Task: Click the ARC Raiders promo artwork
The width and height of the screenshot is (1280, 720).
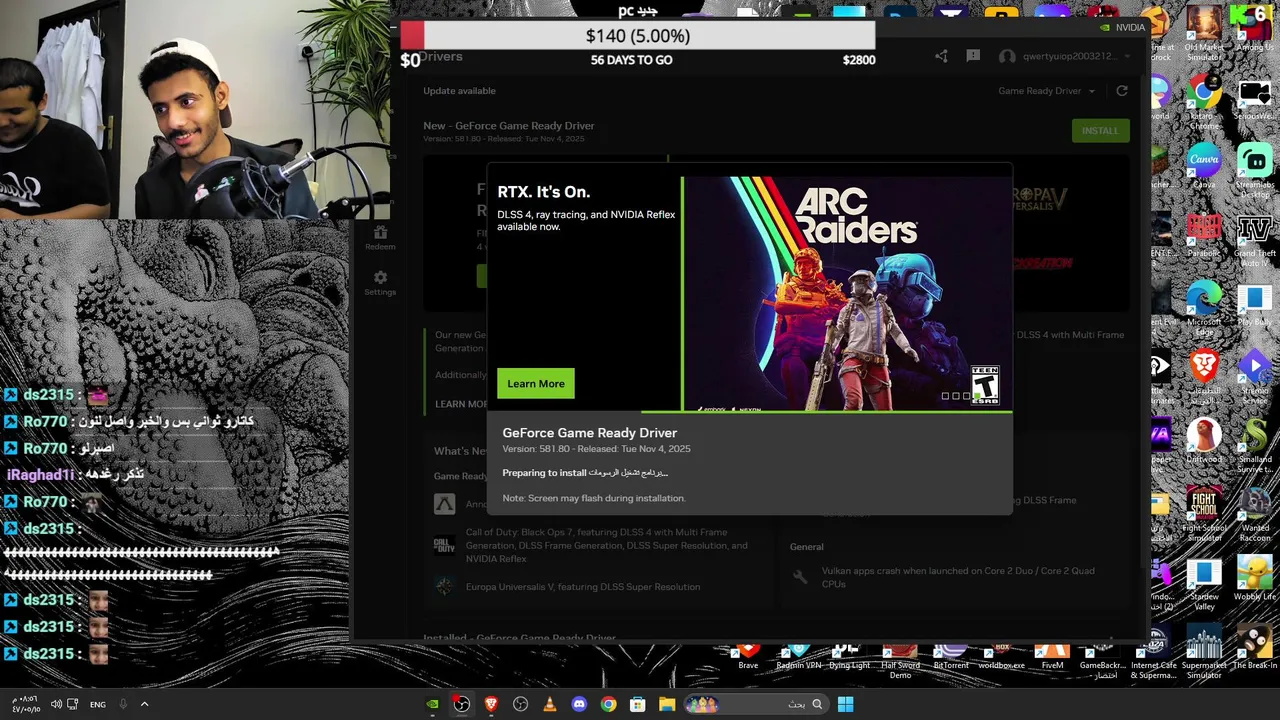Action: (846, 293)
